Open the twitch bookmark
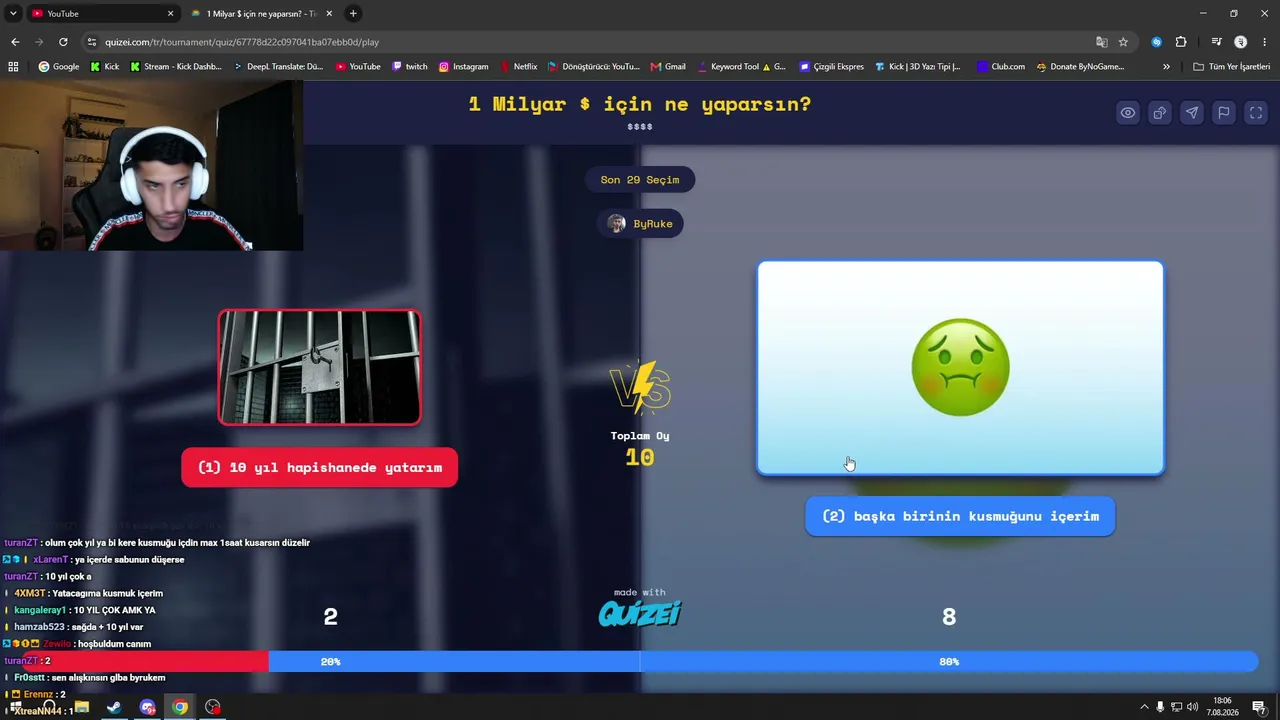 [410, 67]
